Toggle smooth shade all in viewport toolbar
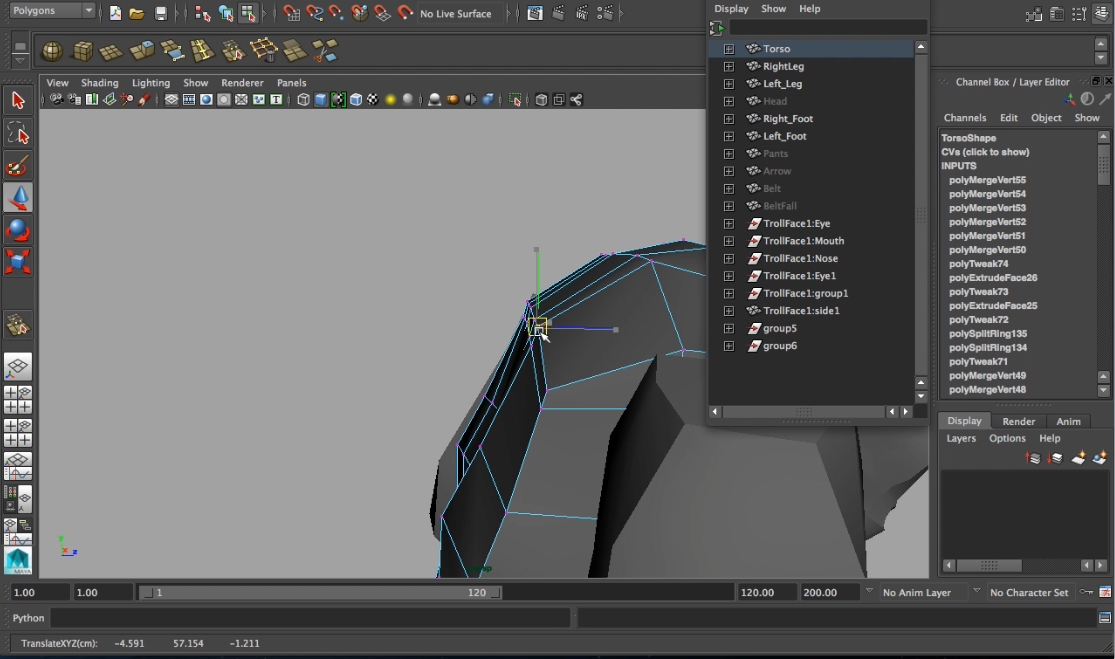The width and height of the screenshot is (1115, 659). pos(320,100)
